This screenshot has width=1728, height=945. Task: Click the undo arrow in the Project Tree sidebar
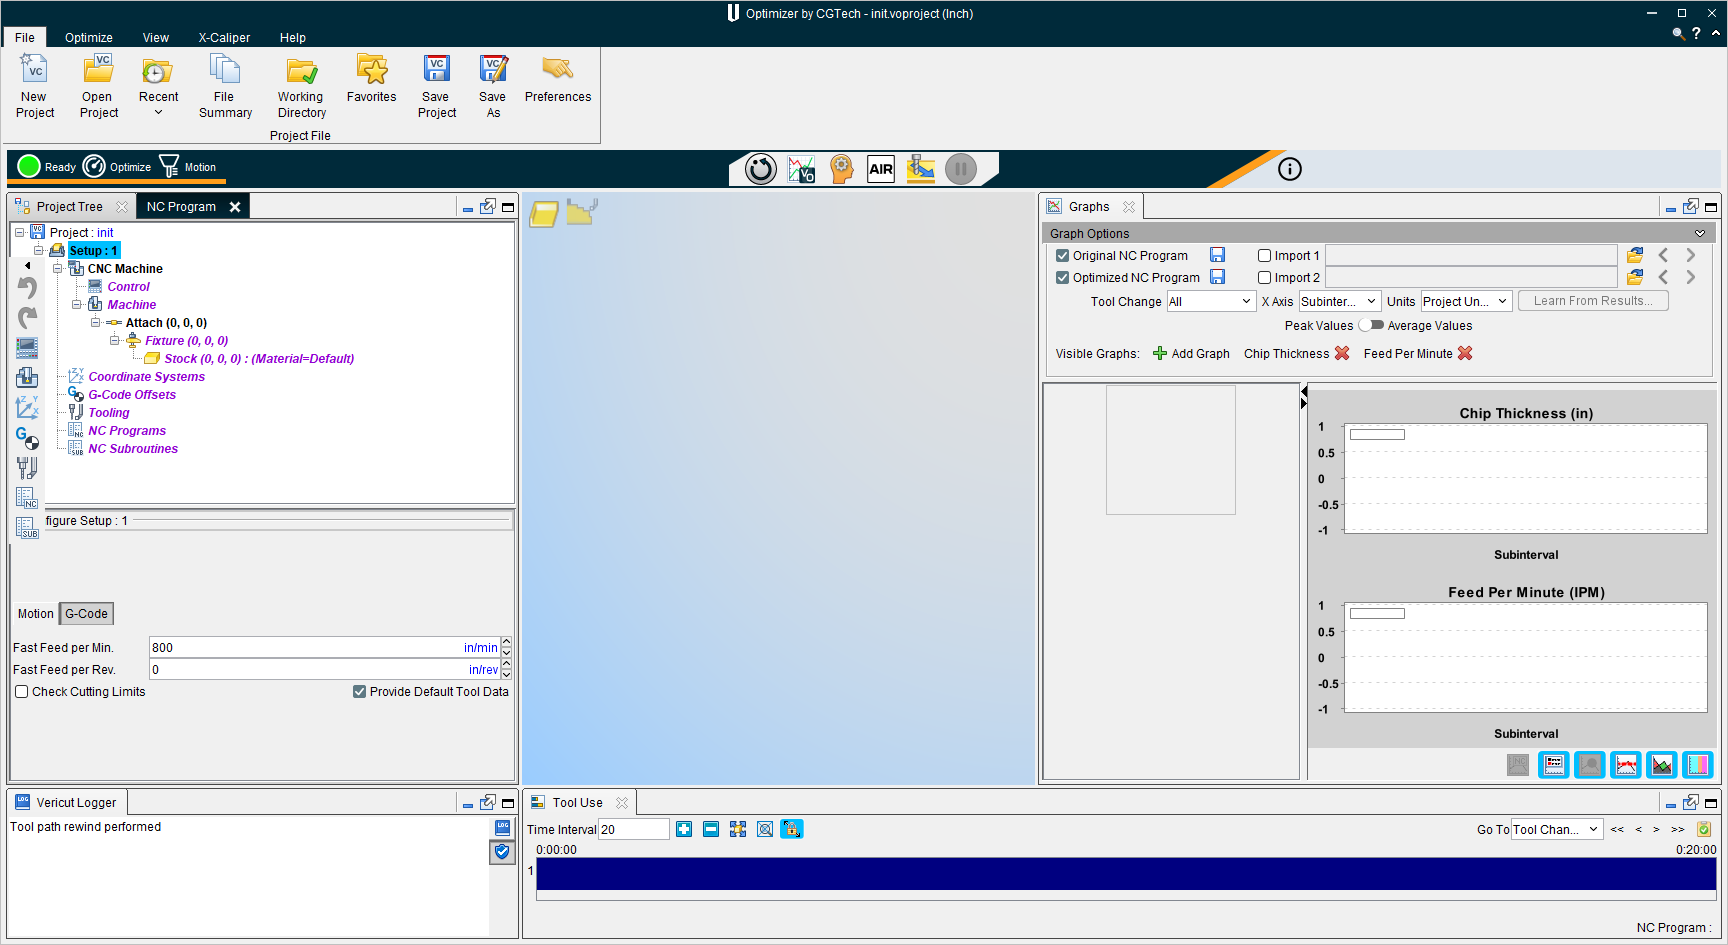click(27, 288)
